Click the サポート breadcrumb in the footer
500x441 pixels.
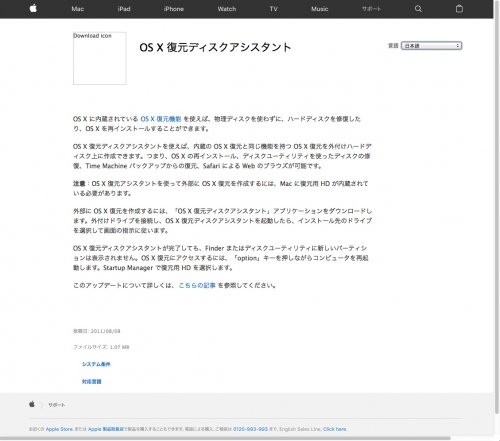point(57,405)
